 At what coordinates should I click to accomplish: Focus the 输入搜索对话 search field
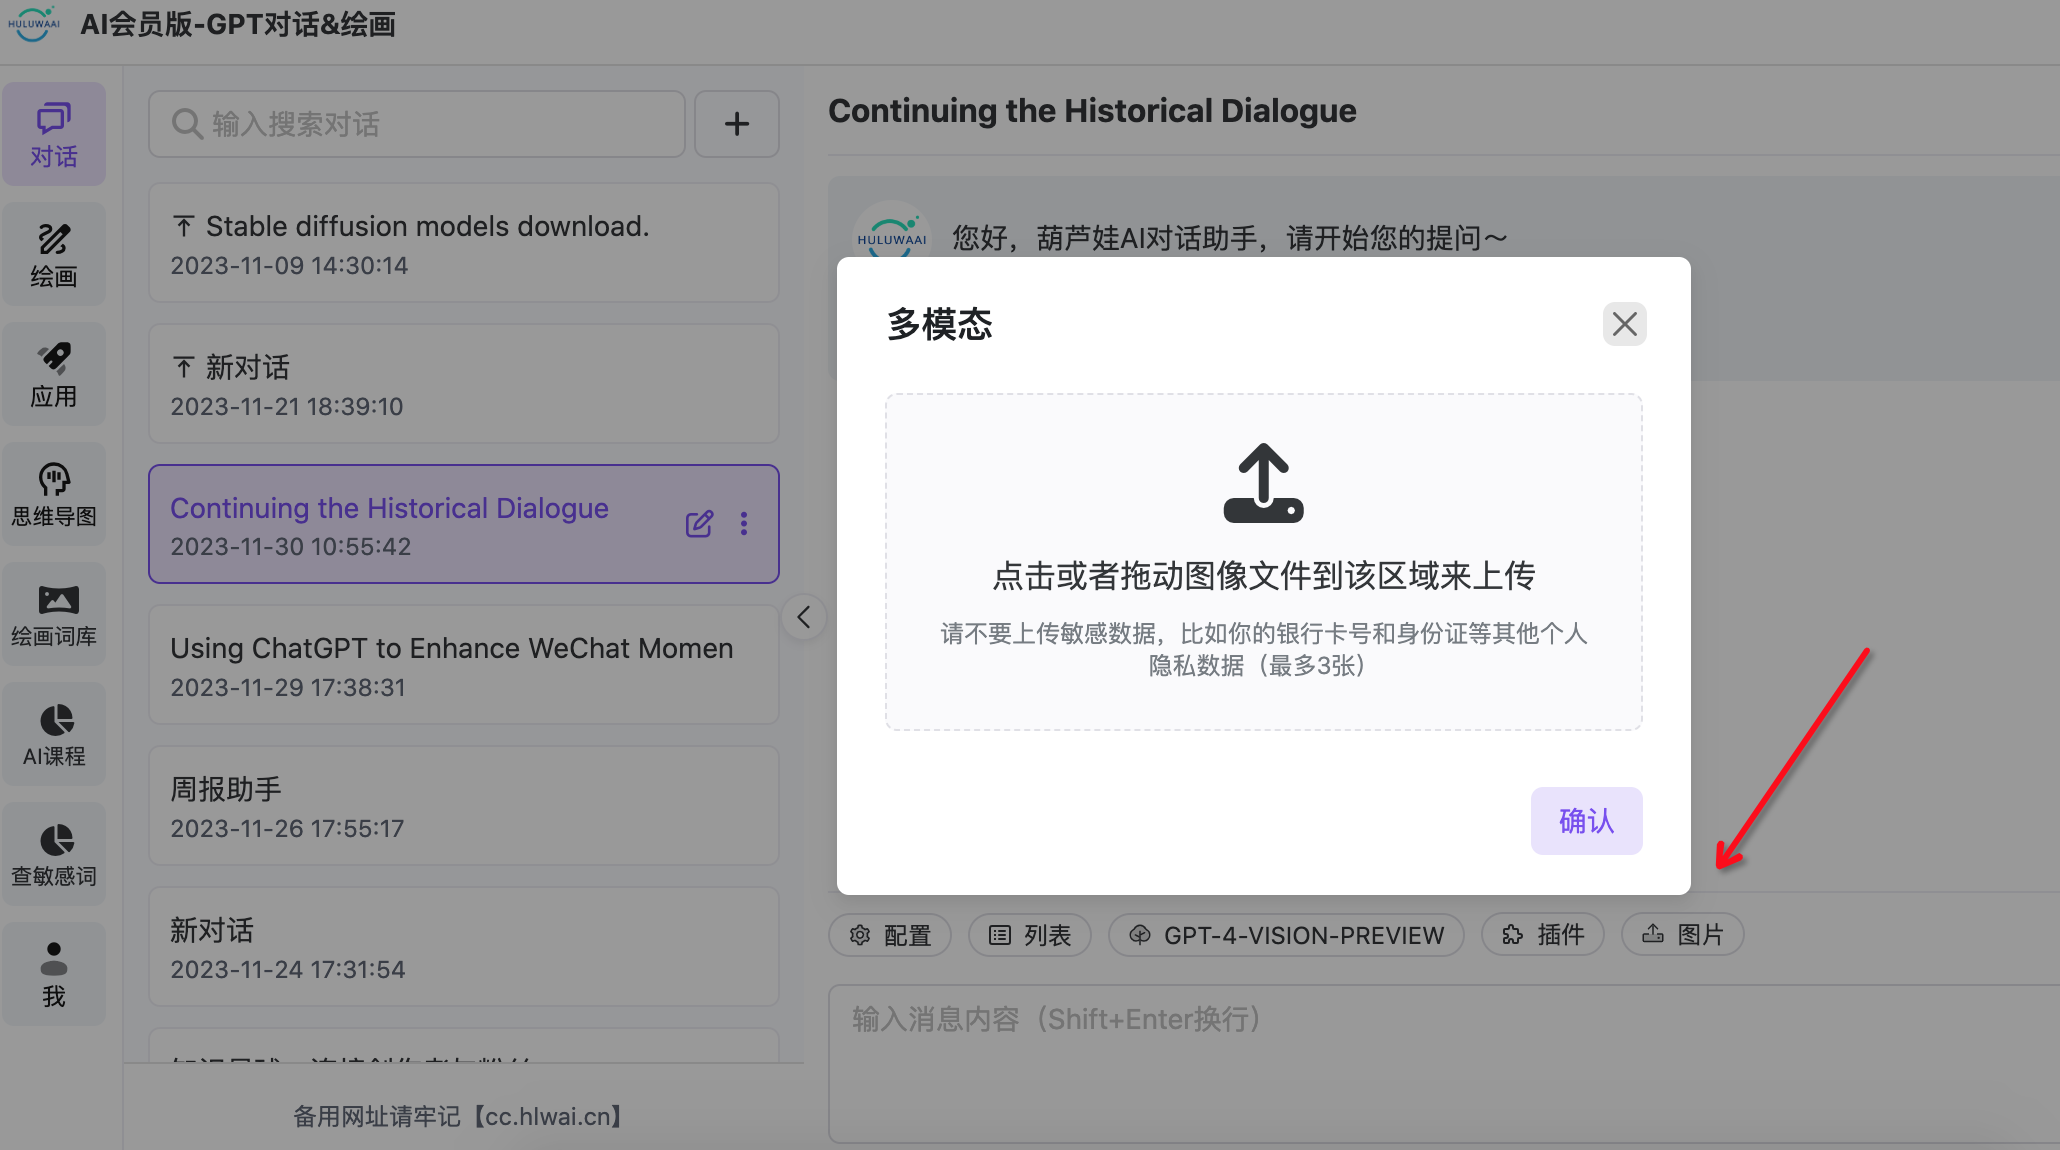[417, 124]
